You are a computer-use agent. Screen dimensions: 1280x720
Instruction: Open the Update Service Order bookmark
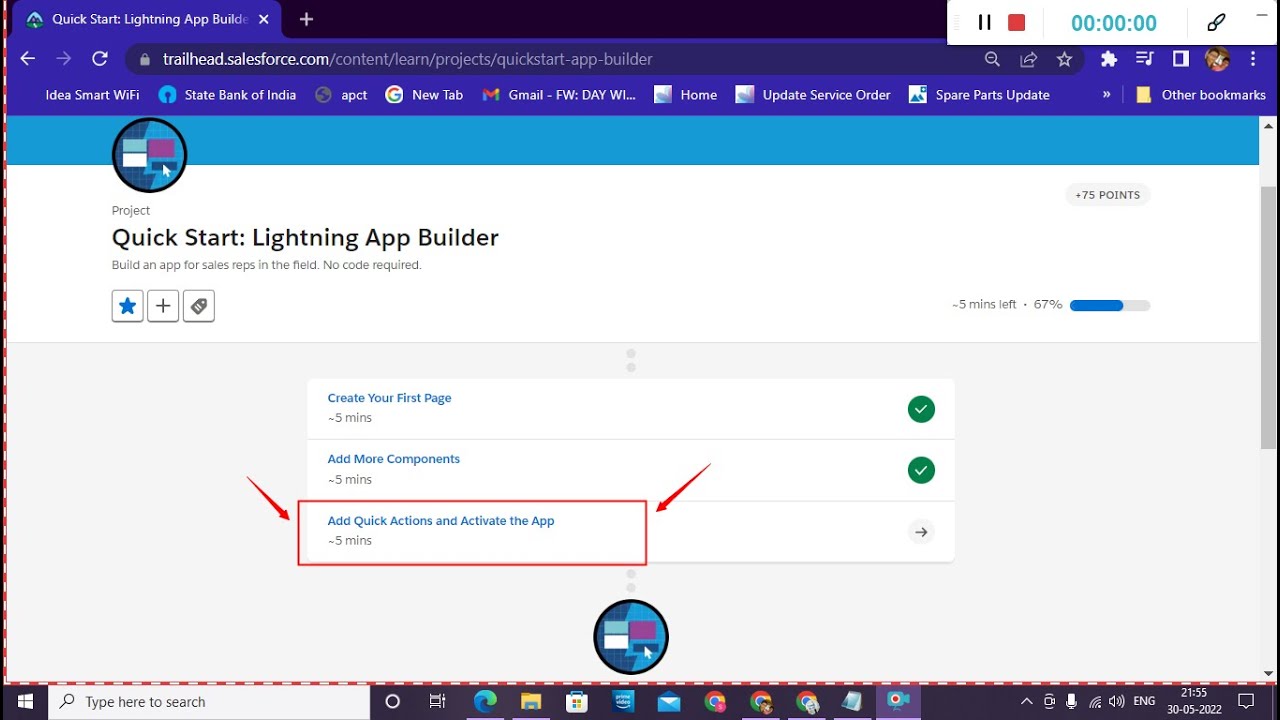812,95
